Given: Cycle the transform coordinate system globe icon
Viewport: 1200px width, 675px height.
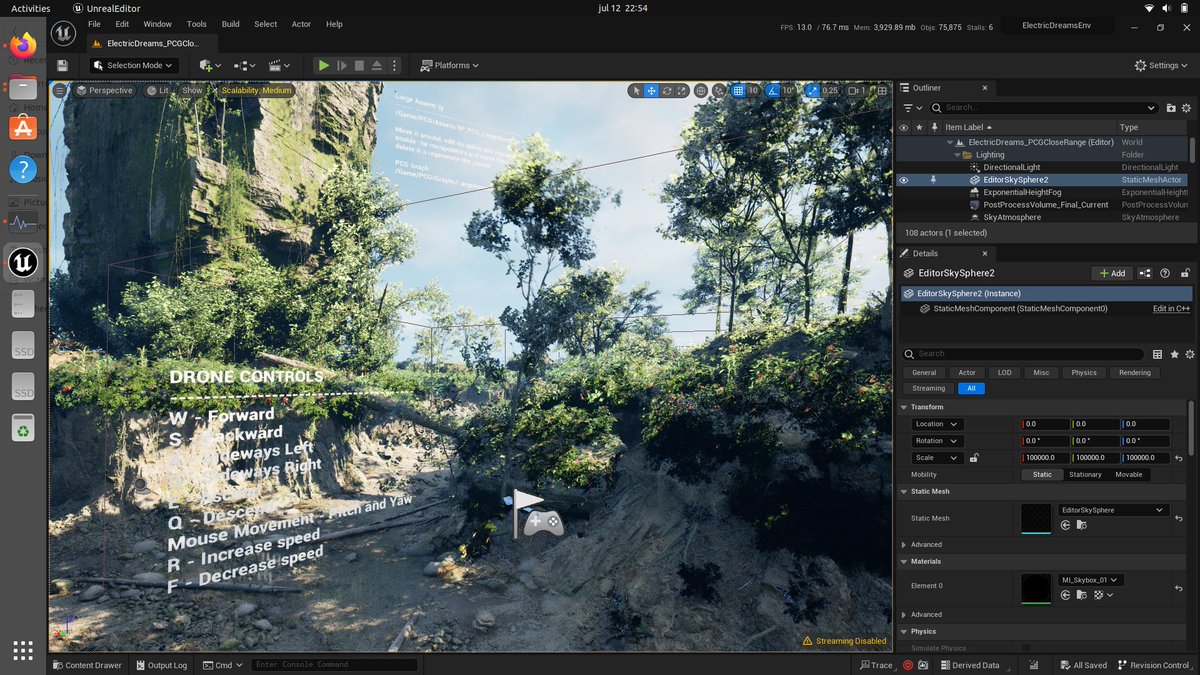Looking at the screenshot, I should click(701, 90).
